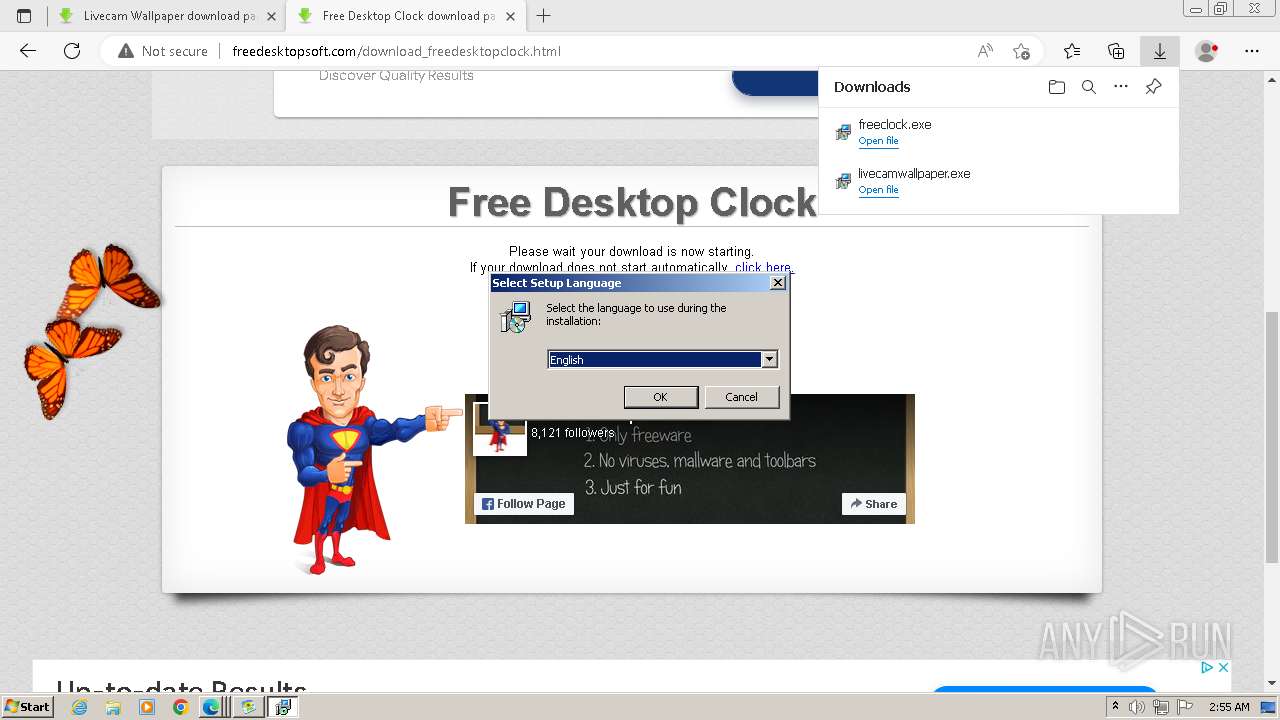Click the volume speaker tray icon

pyautogui.click(x=1138, y=707)
